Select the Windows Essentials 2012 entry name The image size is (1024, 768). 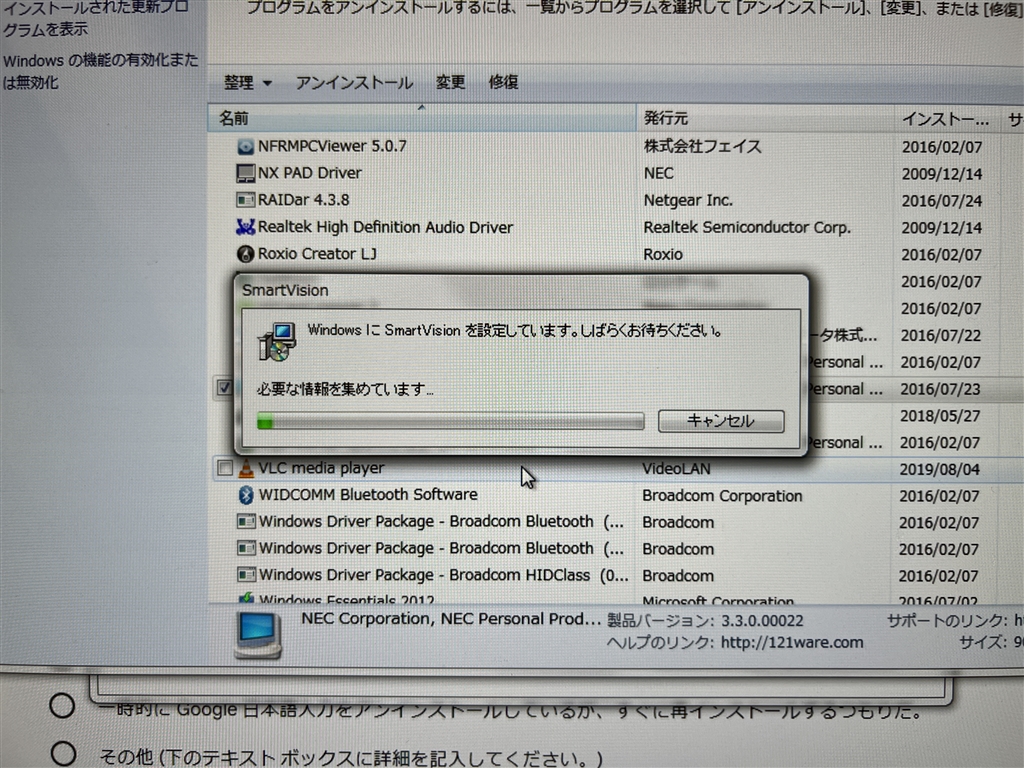click(x=347, y=598)
